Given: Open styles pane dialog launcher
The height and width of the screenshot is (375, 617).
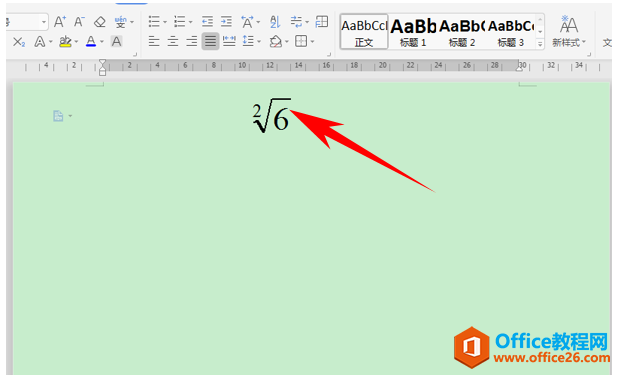Looking at the screenshot, I should tap(589, 54).
